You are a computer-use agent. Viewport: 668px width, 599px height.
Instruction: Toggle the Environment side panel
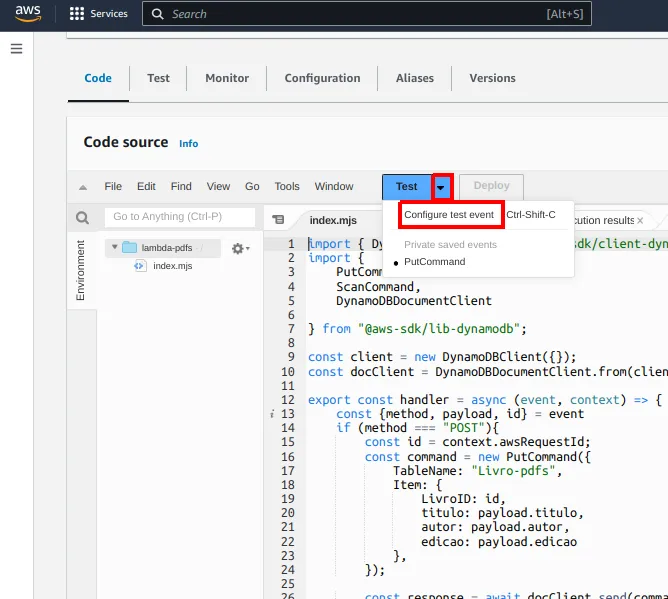[80, 270]
